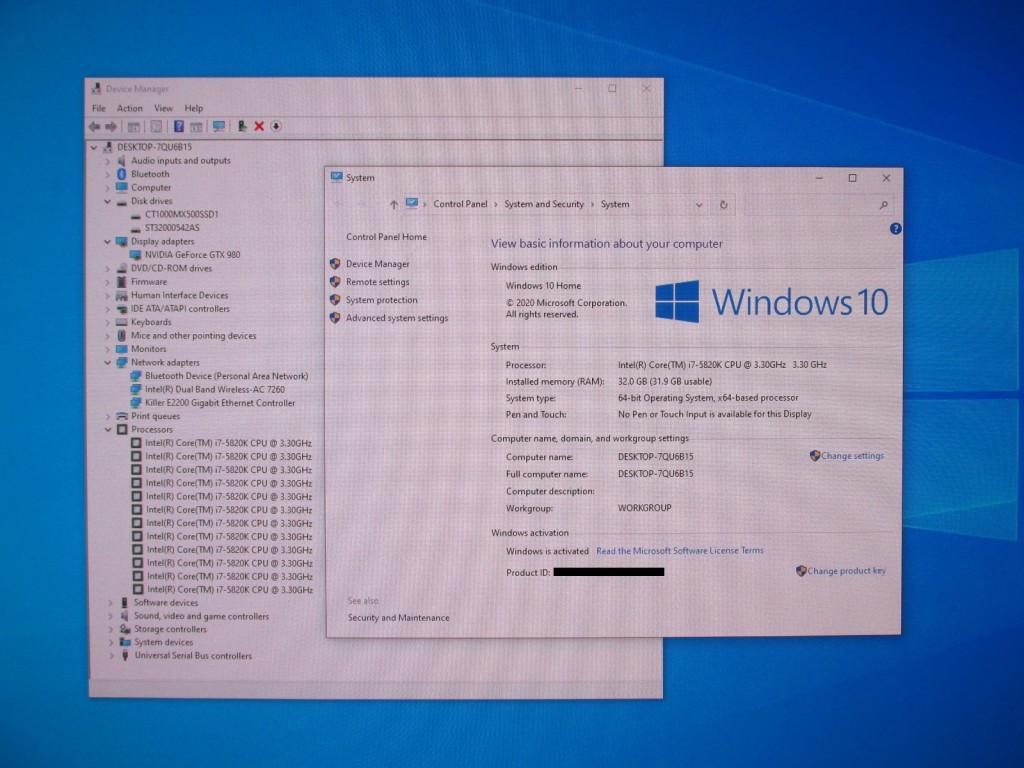The height and width of the screenshot is (768, 1024).
Task: Open Remote settings link
Action: point(377,282)
